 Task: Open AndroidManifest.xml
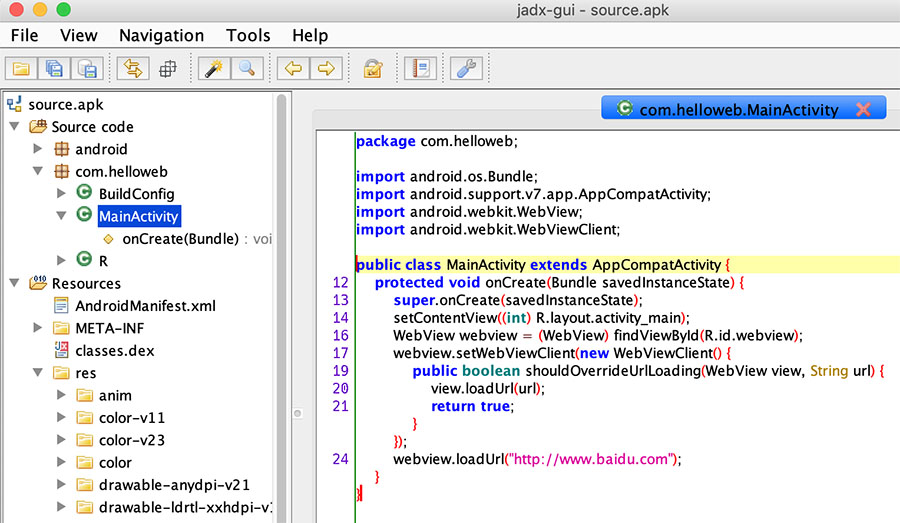(145, 305)
